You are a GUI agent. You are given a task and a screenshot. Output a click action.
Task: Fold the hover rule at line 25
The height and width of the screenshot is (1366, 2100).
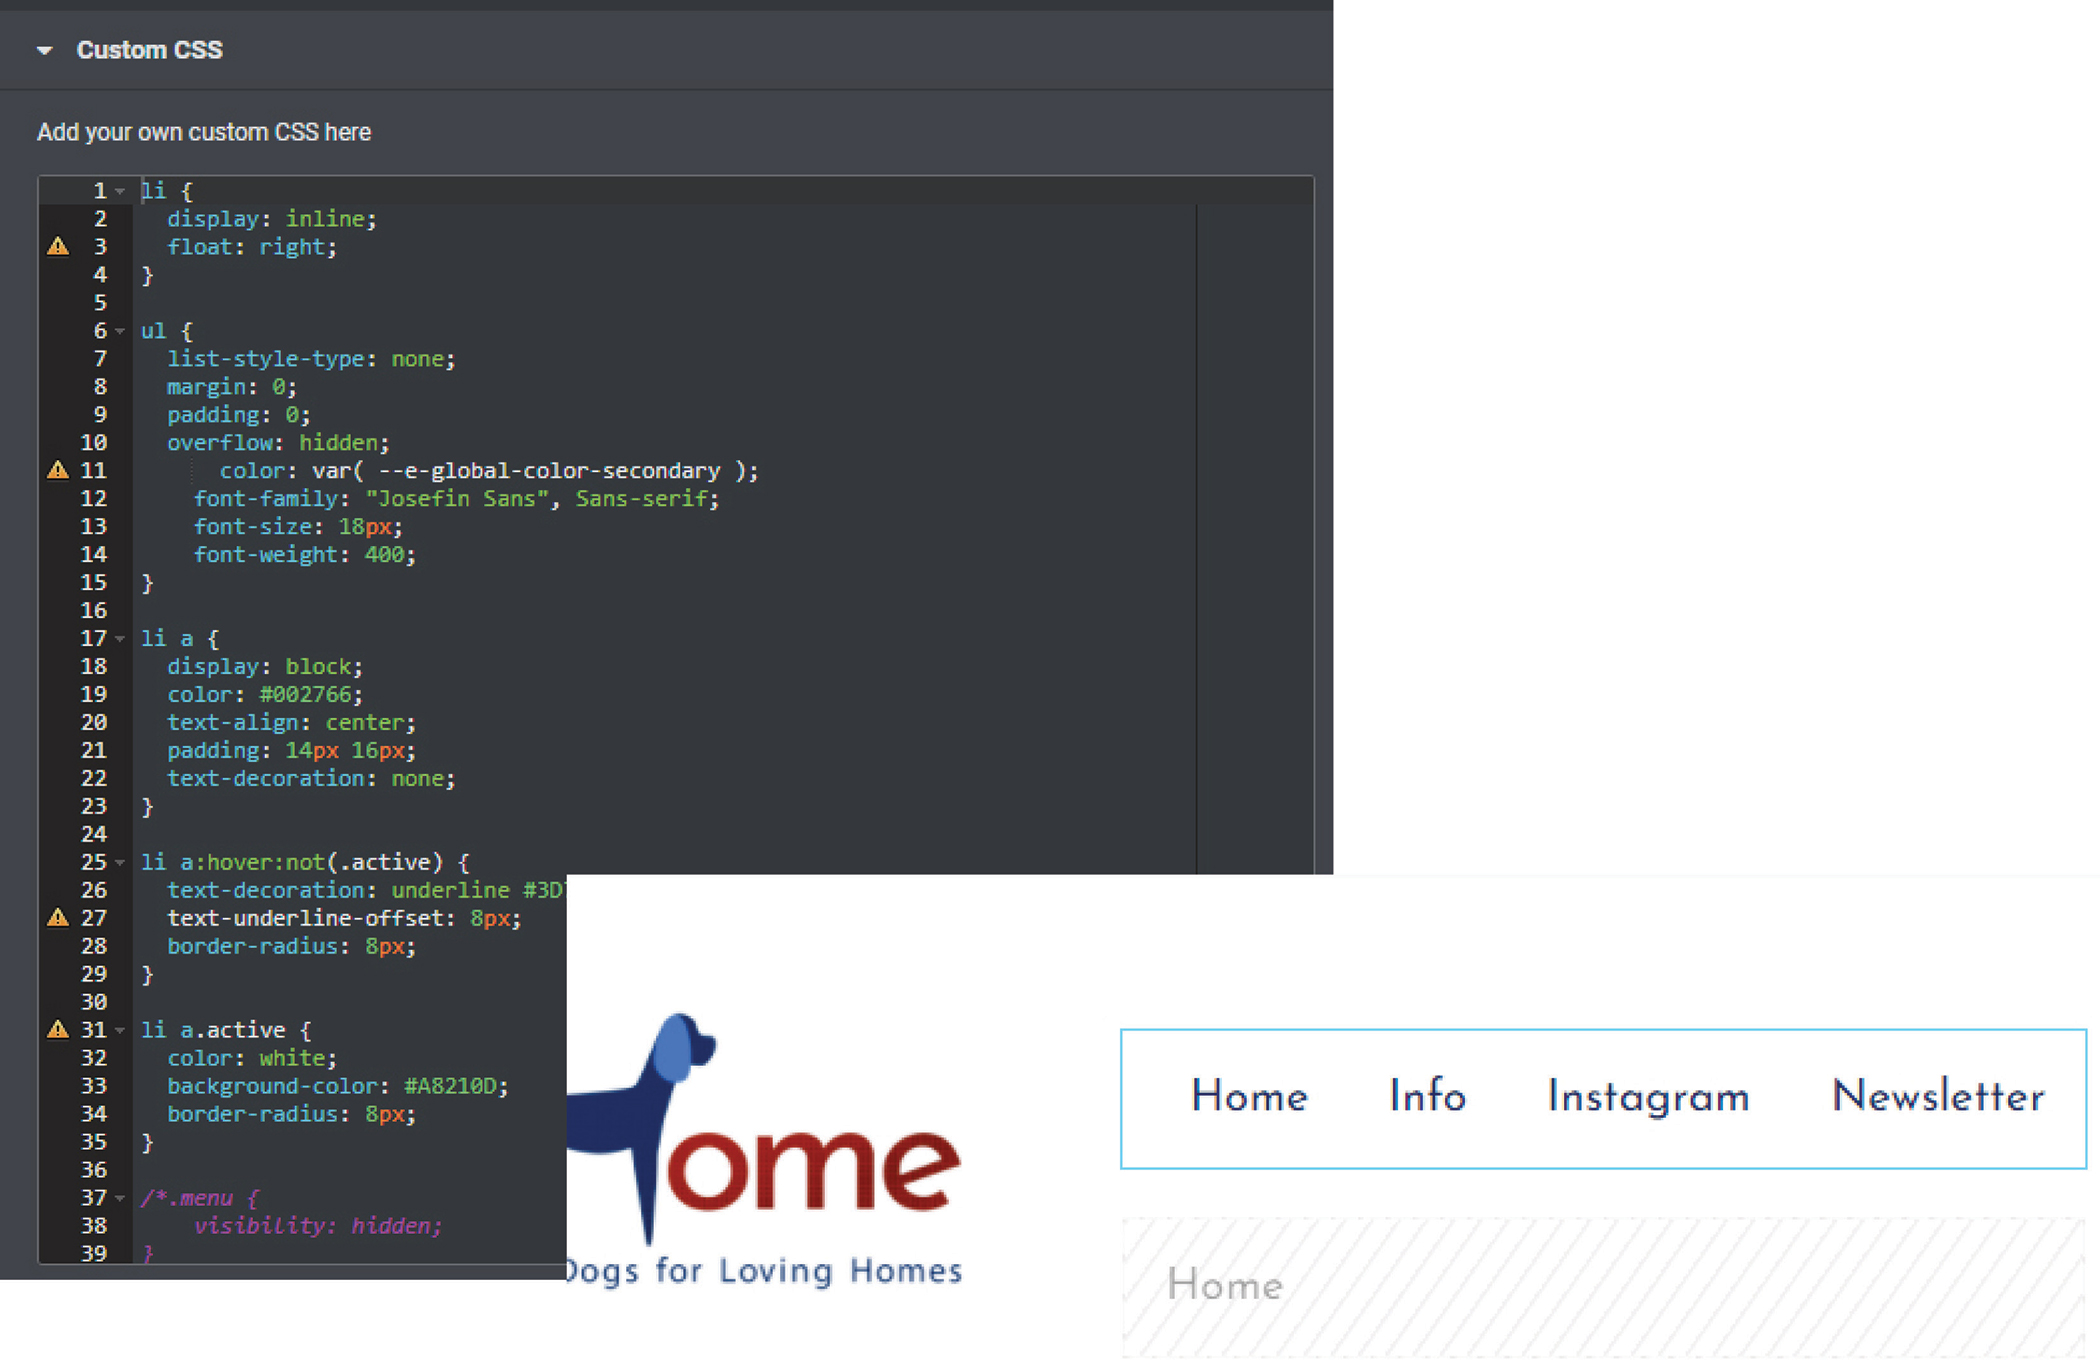[120, 862]
